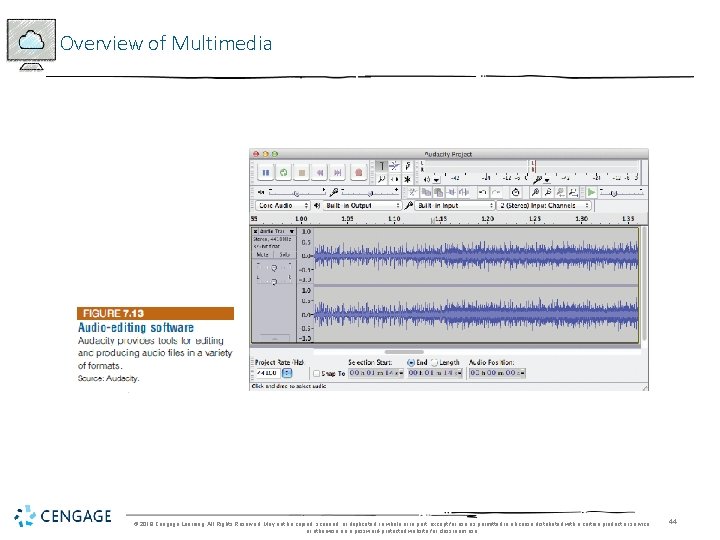720x540 pixels.
Task: Click the Trim audio icon
Action: 451,192
